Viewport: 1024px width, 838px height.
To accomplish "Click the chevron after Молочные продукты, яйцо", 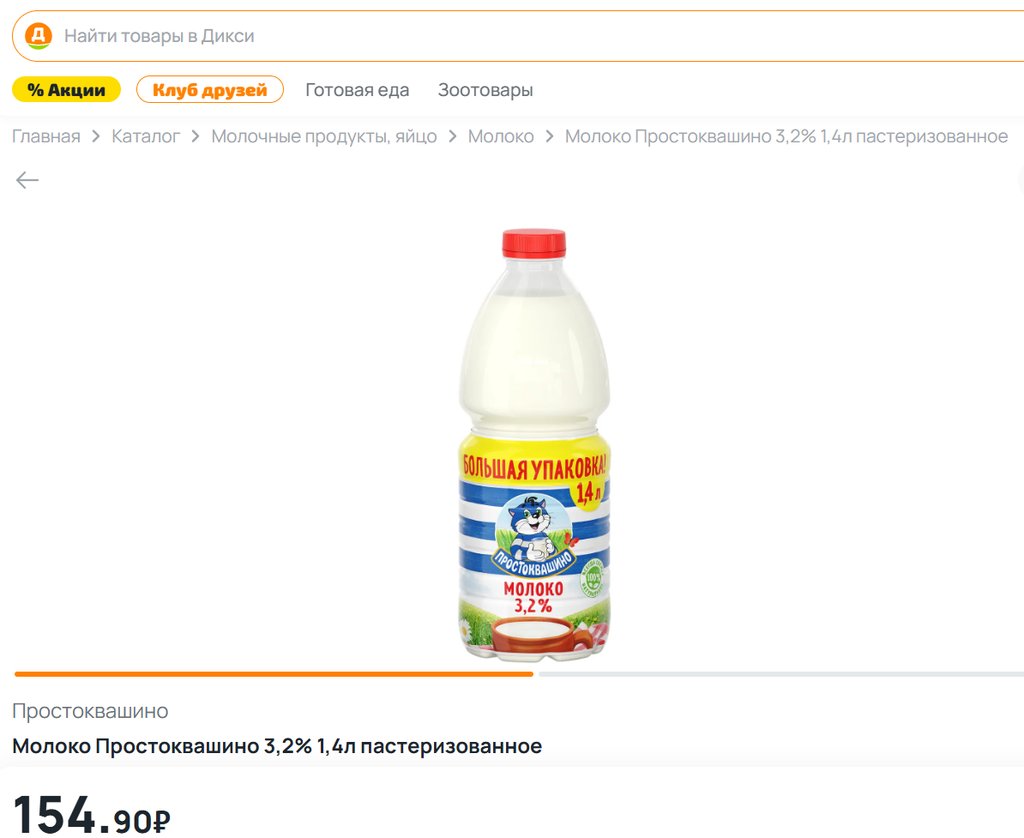I will (453, 137).
